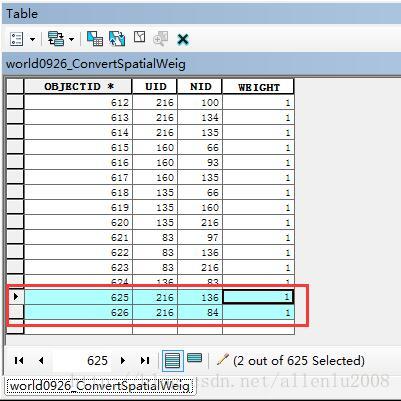The height and width of the screenshot is (401, 401).
Task: Click NID cell 93 in row 616
Action: 200,162
